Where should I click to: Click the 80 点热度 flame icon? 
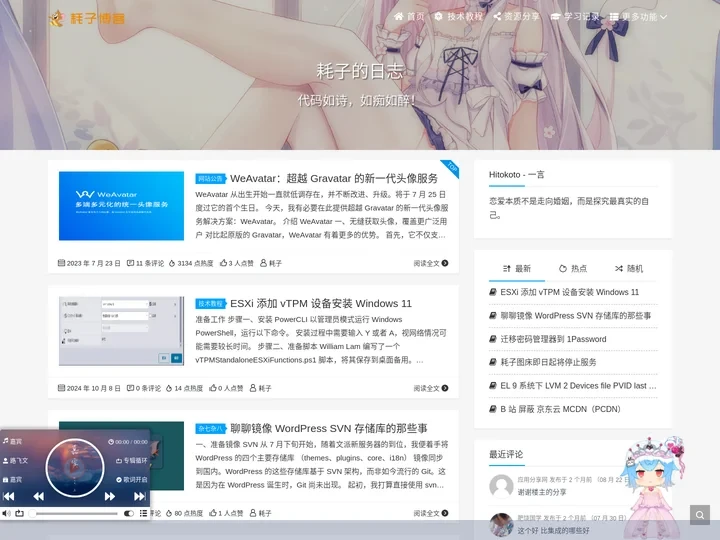(169, 513)
